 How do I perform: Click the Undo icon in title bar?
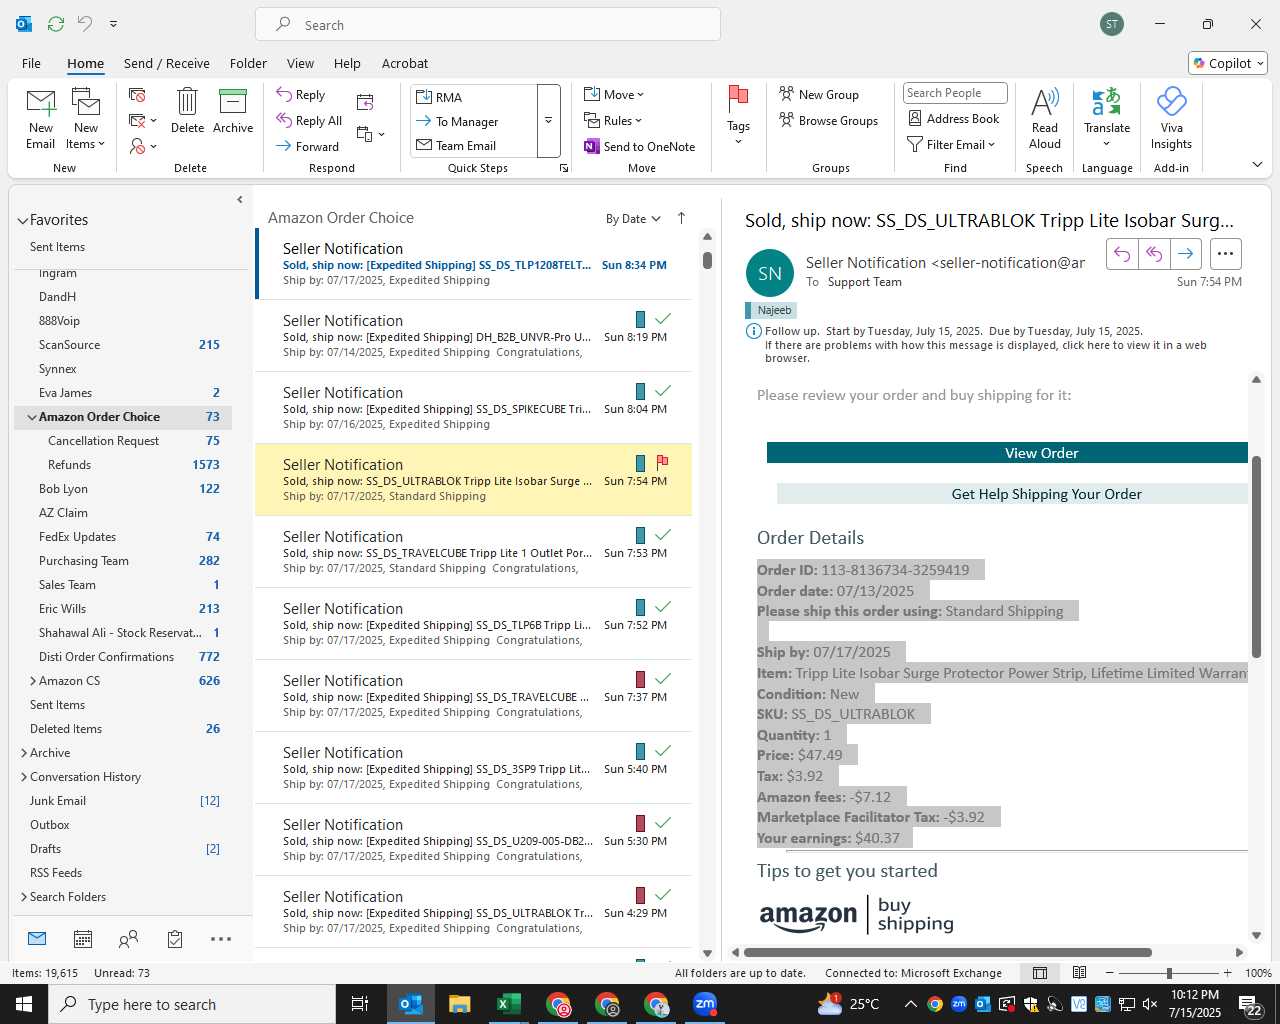(85, 23)
